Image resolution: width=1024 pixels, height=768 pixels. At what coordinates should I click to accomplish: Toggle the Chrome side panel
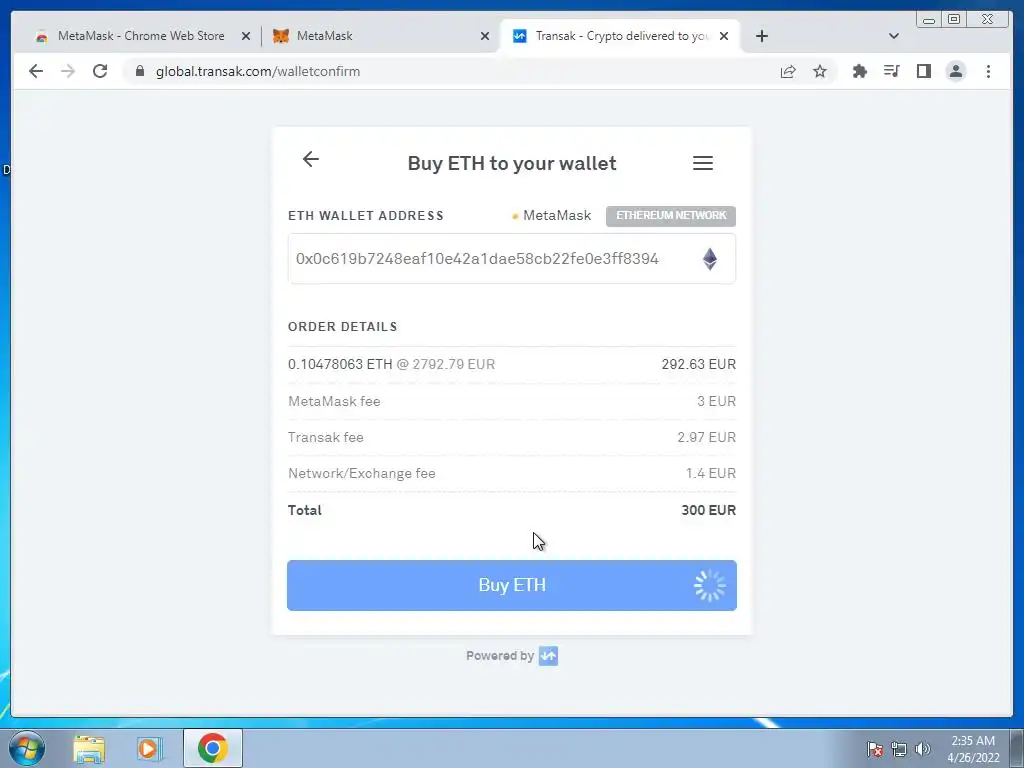click(923, 71)
